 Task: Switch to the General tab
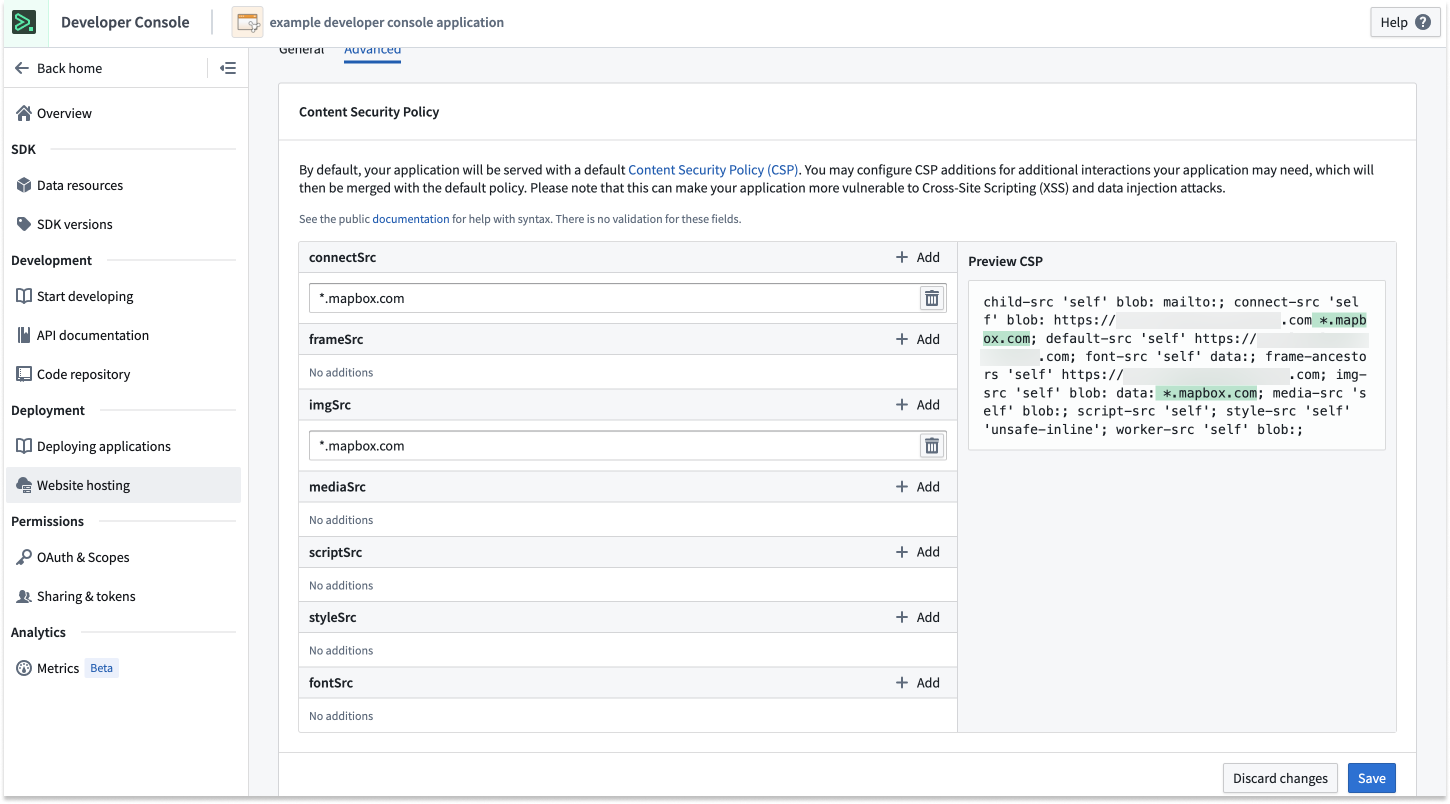point(301,50)
